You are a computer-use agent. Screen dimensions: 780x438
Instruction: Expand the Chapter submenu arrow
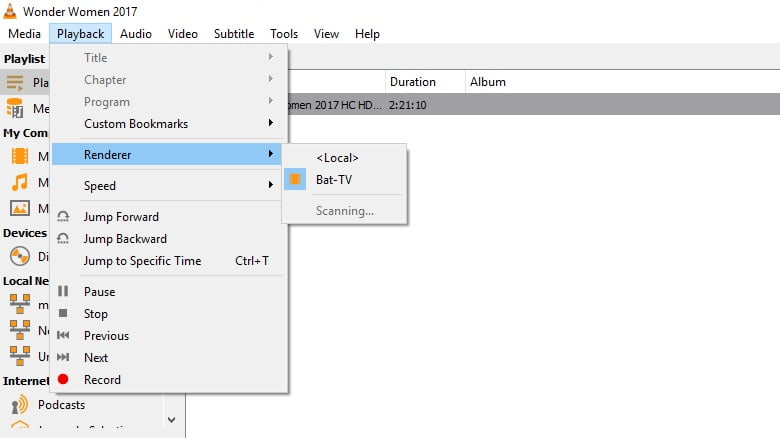pos(271,79)
